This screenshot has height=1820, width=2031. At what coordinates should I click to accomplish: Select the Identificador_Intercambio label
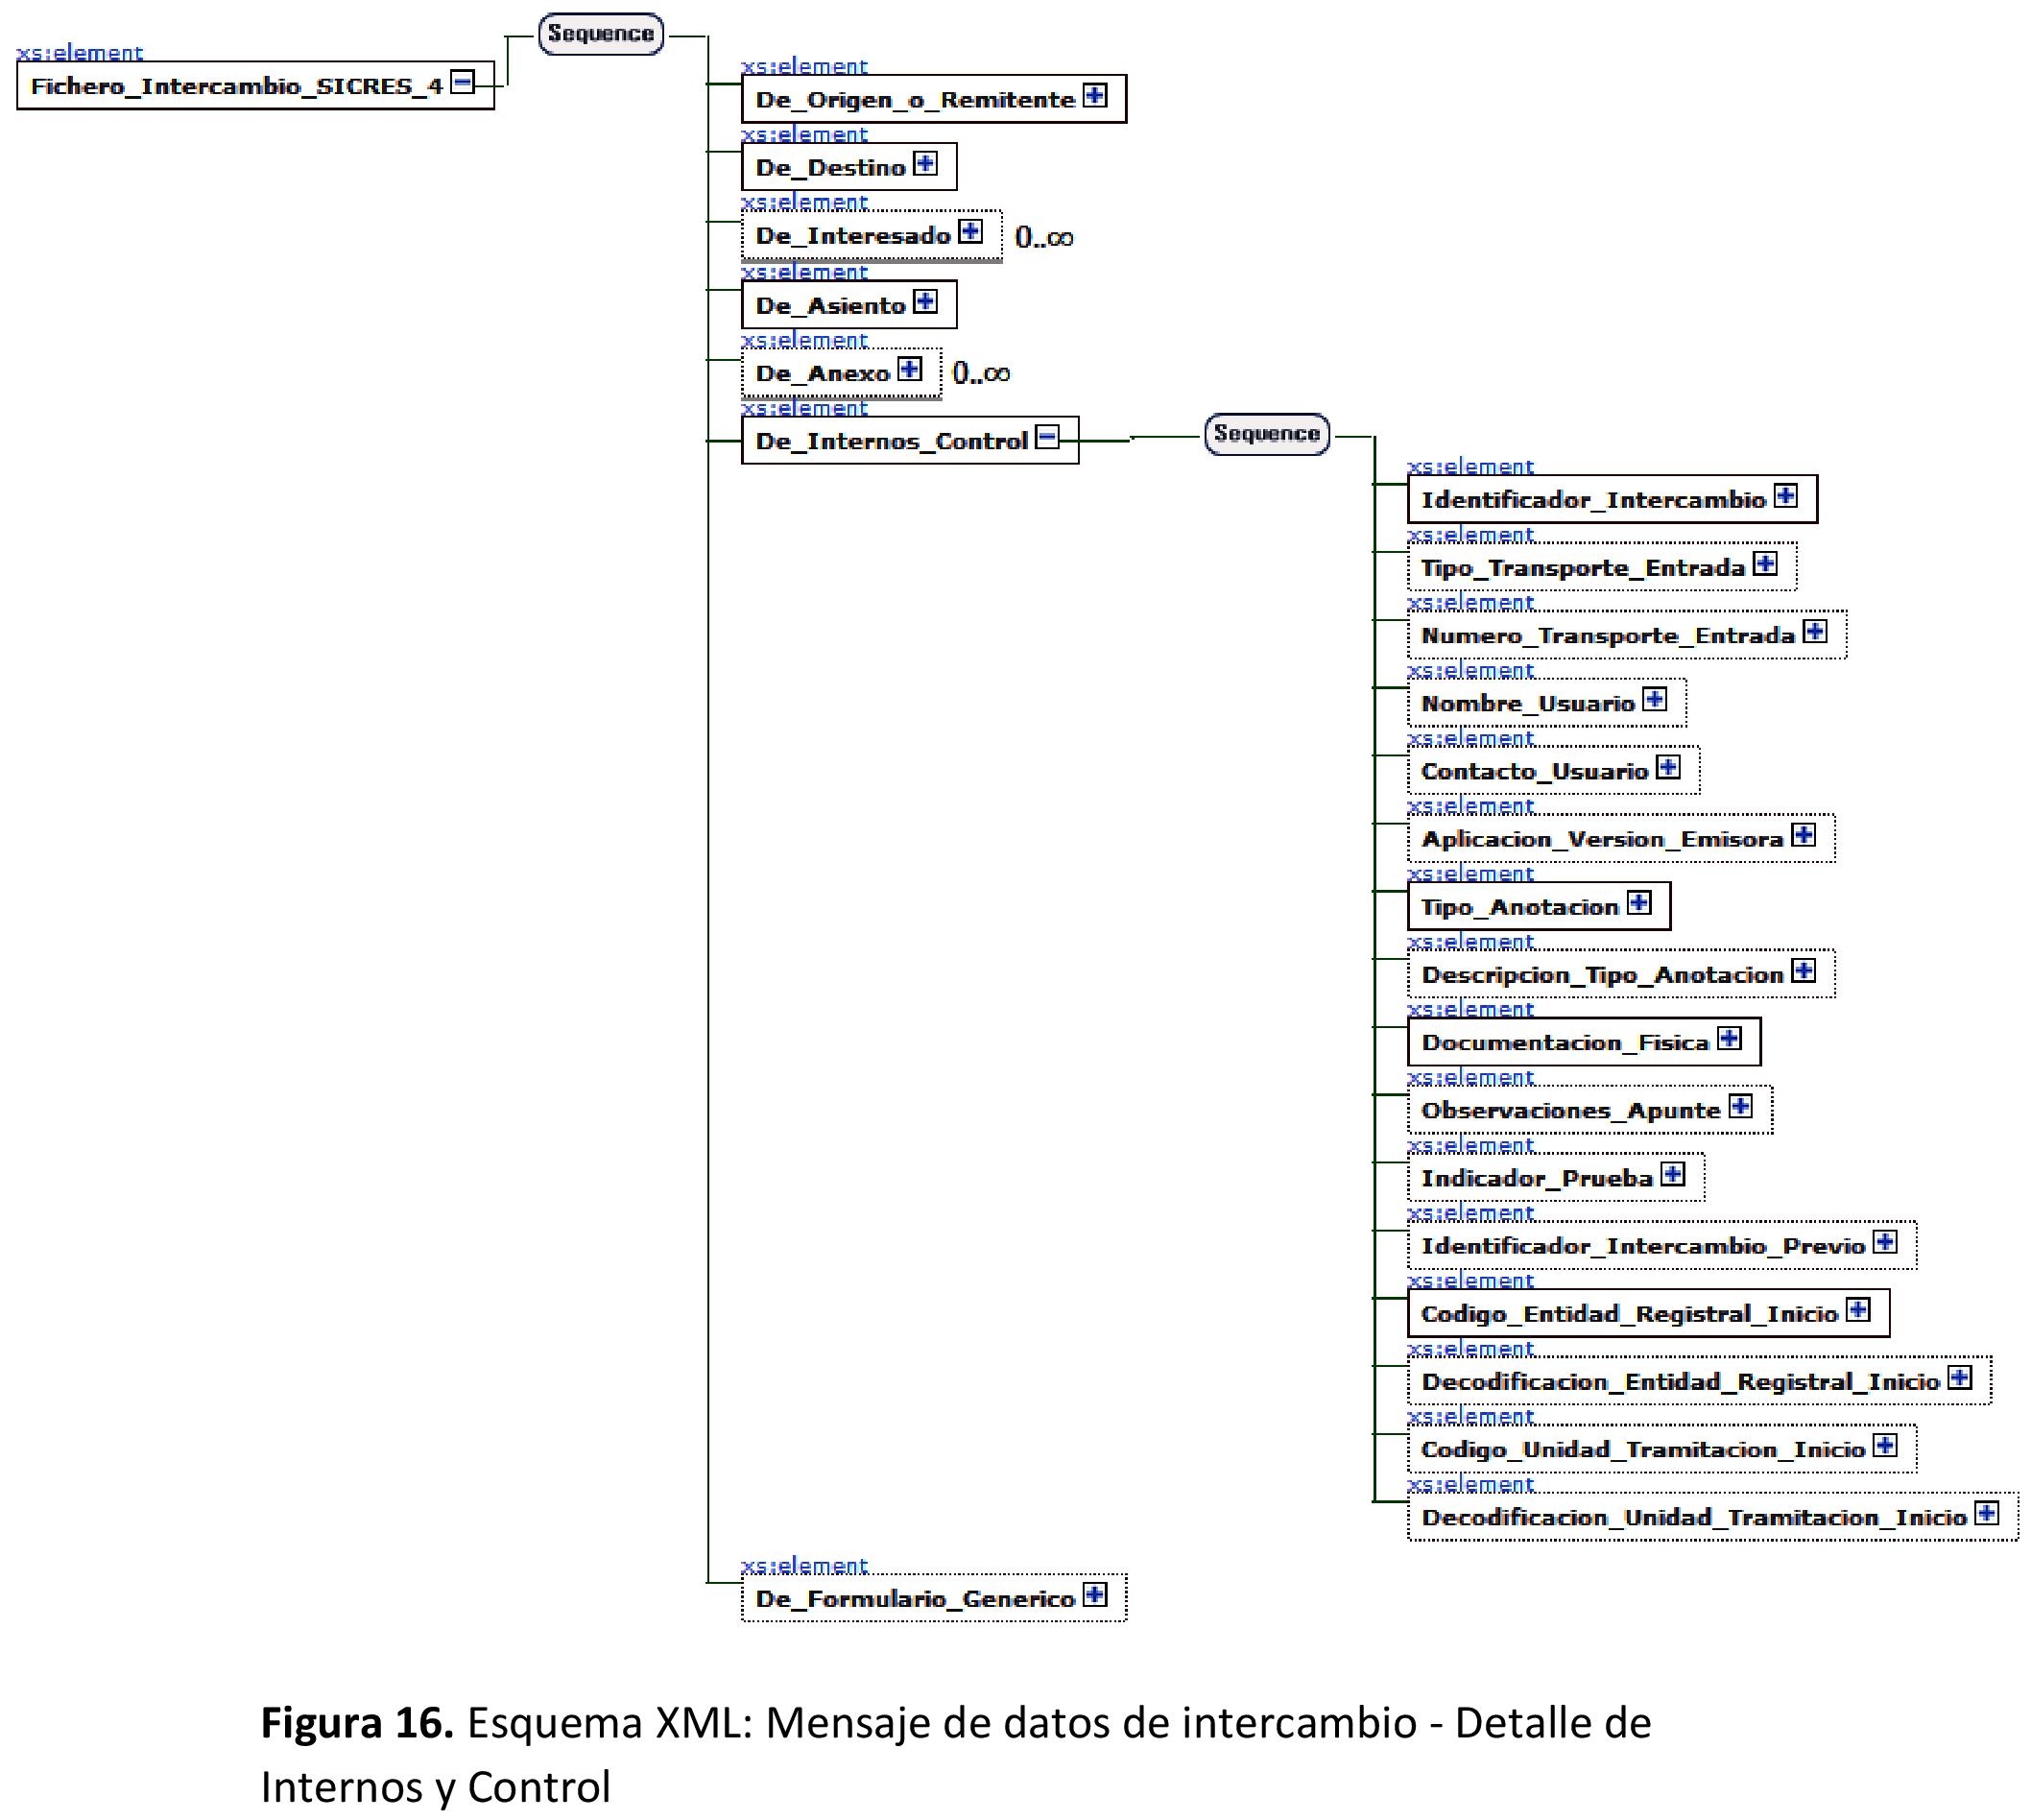[x=1595, y=501]
